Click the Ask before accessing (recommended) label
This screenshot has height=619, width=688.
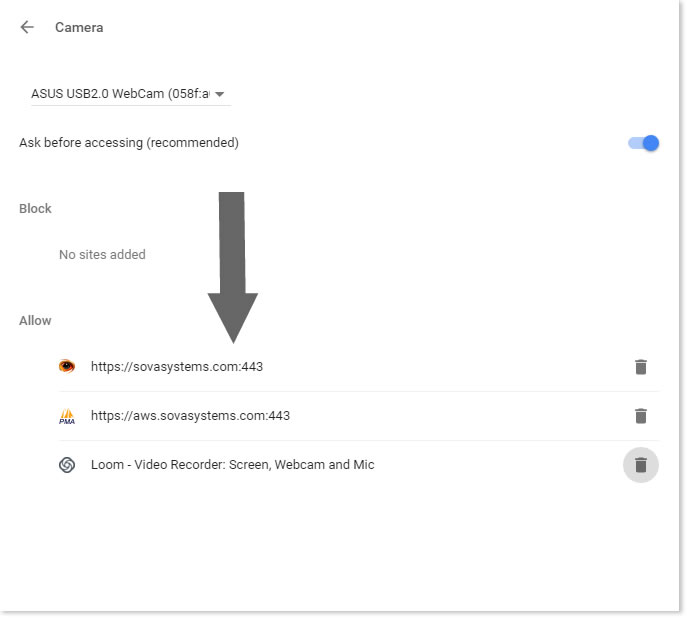coord(129,143)
